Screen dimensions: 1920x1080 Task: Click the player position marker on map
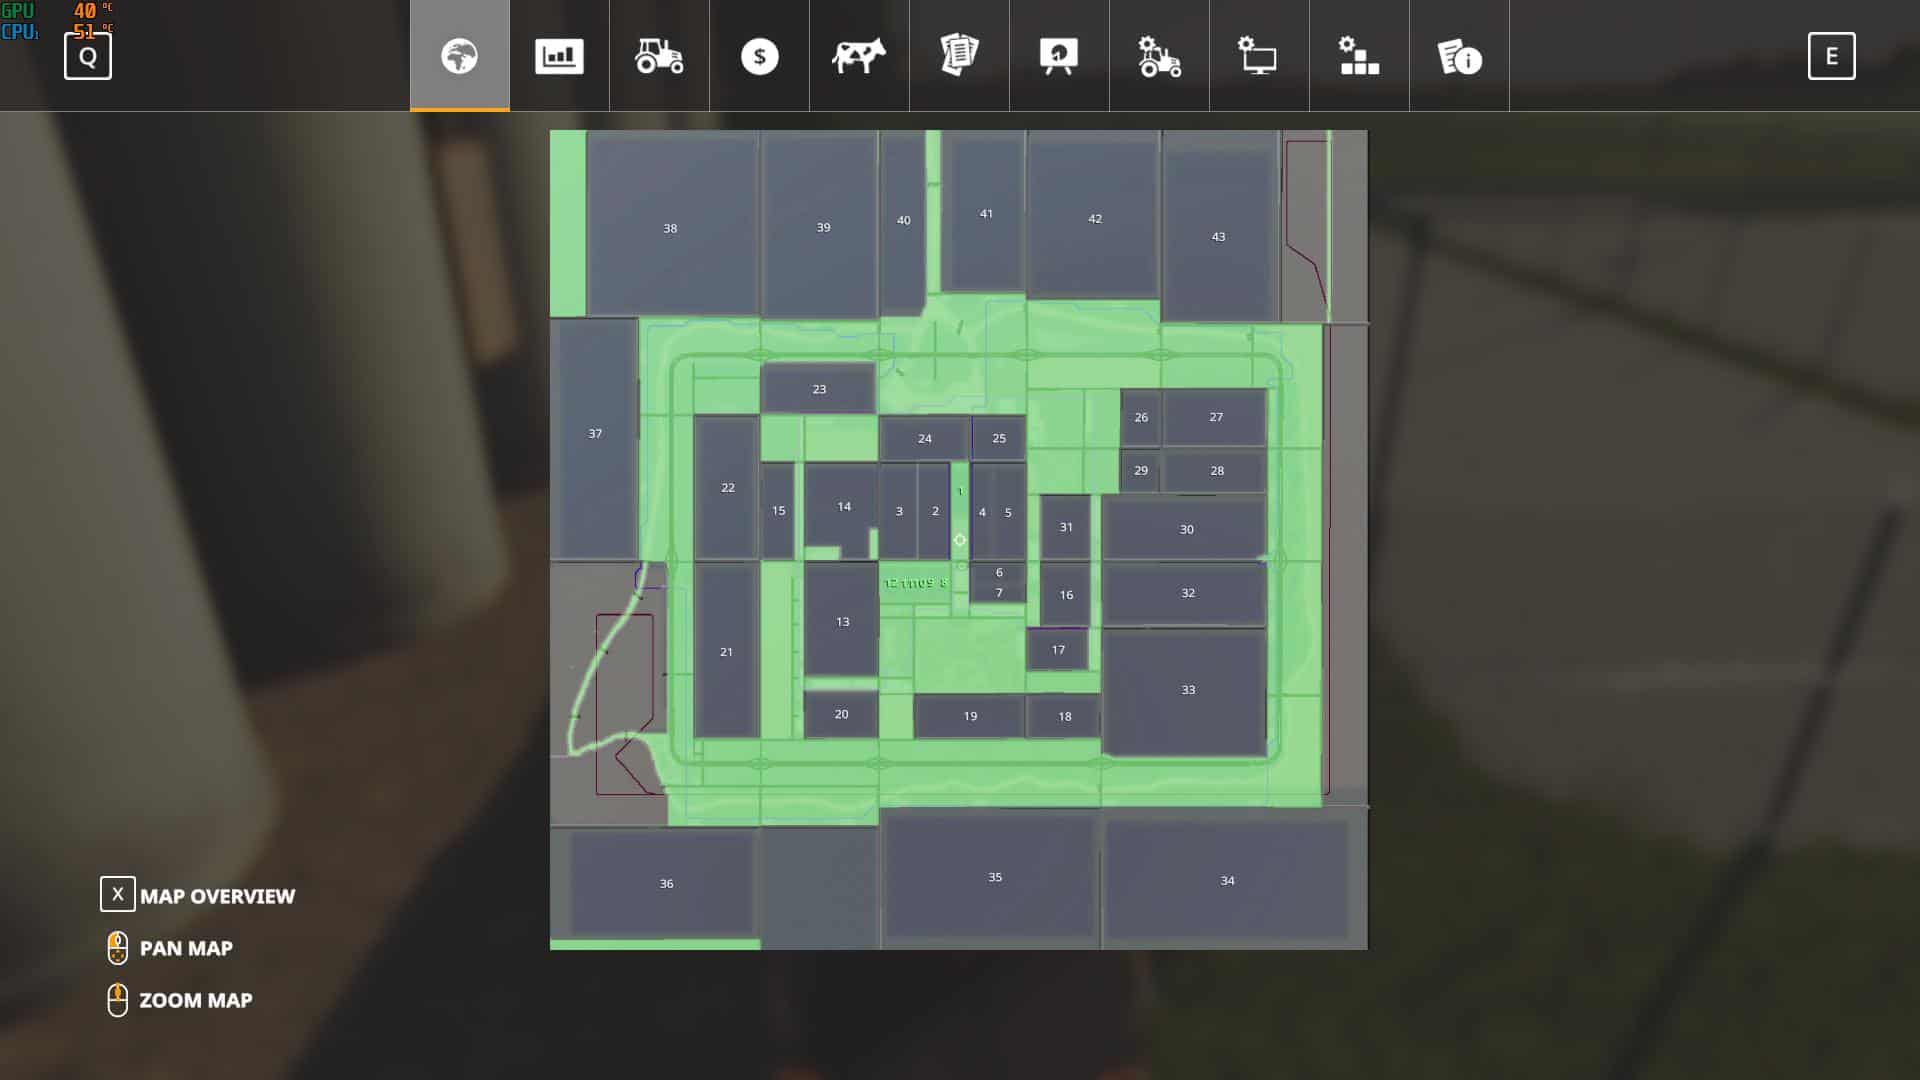coord(959,540)
